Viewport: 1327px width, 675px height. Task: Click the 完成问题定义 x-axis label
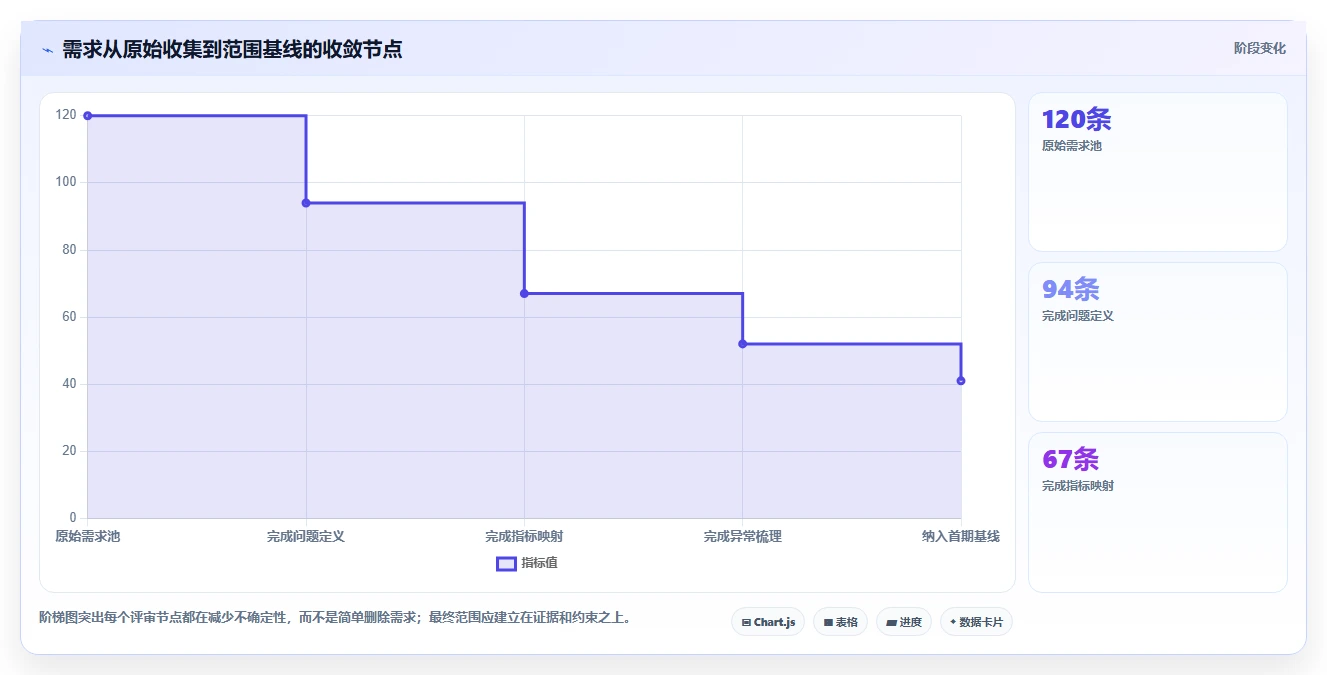tap(306, 536)
